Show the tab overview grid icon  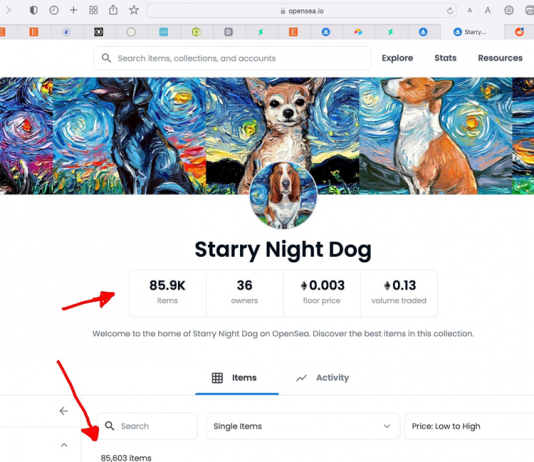click(x=93, y=11)
